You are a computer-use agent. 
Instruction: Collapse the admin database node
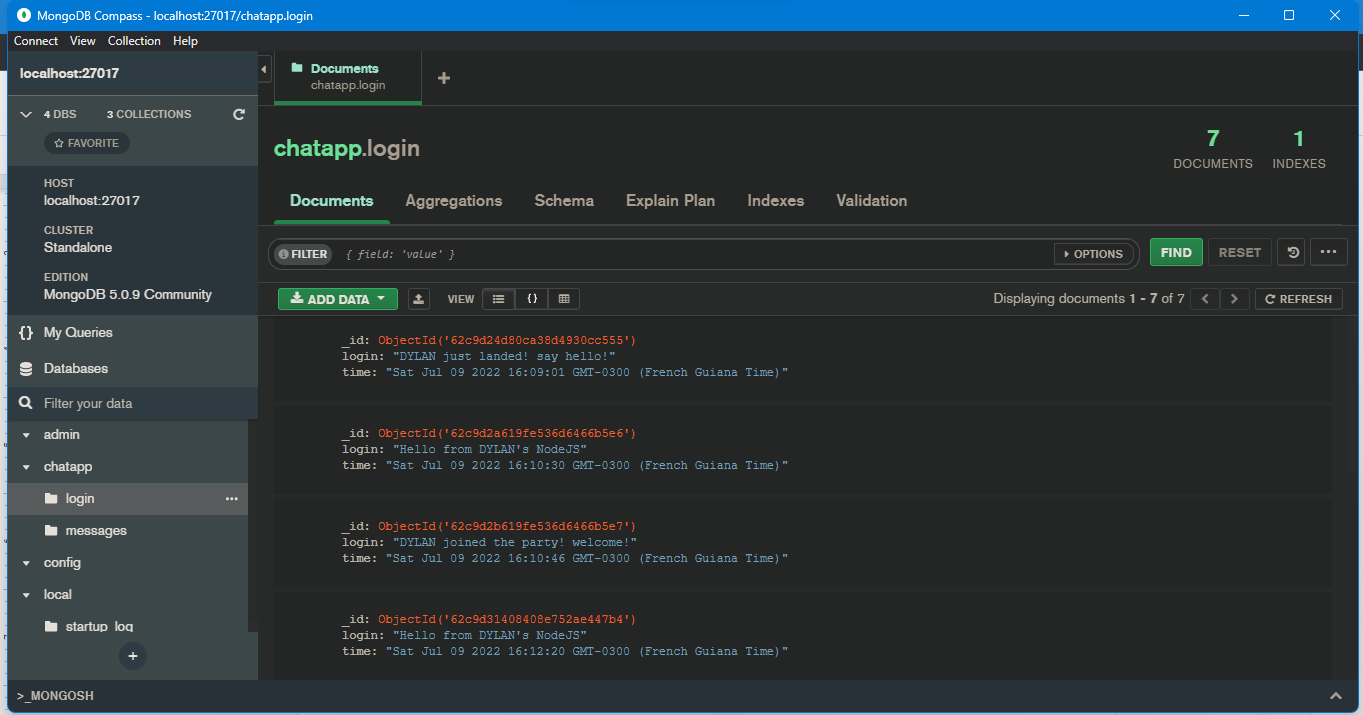click(27, 435)
